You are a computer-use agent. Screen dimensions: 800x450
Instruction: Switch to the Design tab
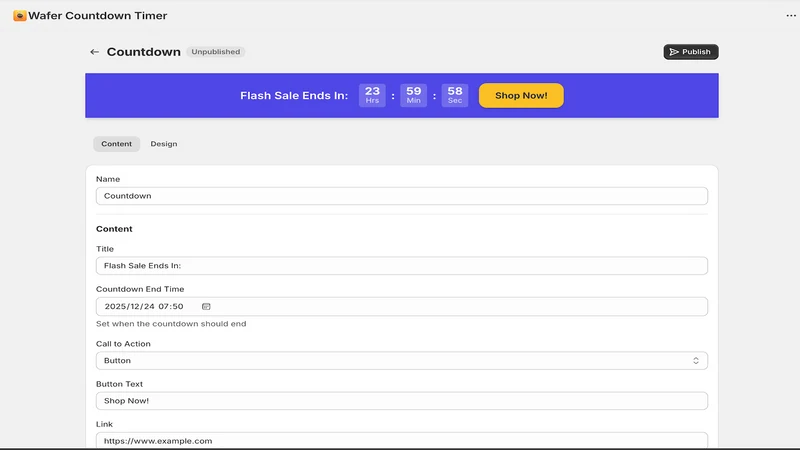[164, 144]
